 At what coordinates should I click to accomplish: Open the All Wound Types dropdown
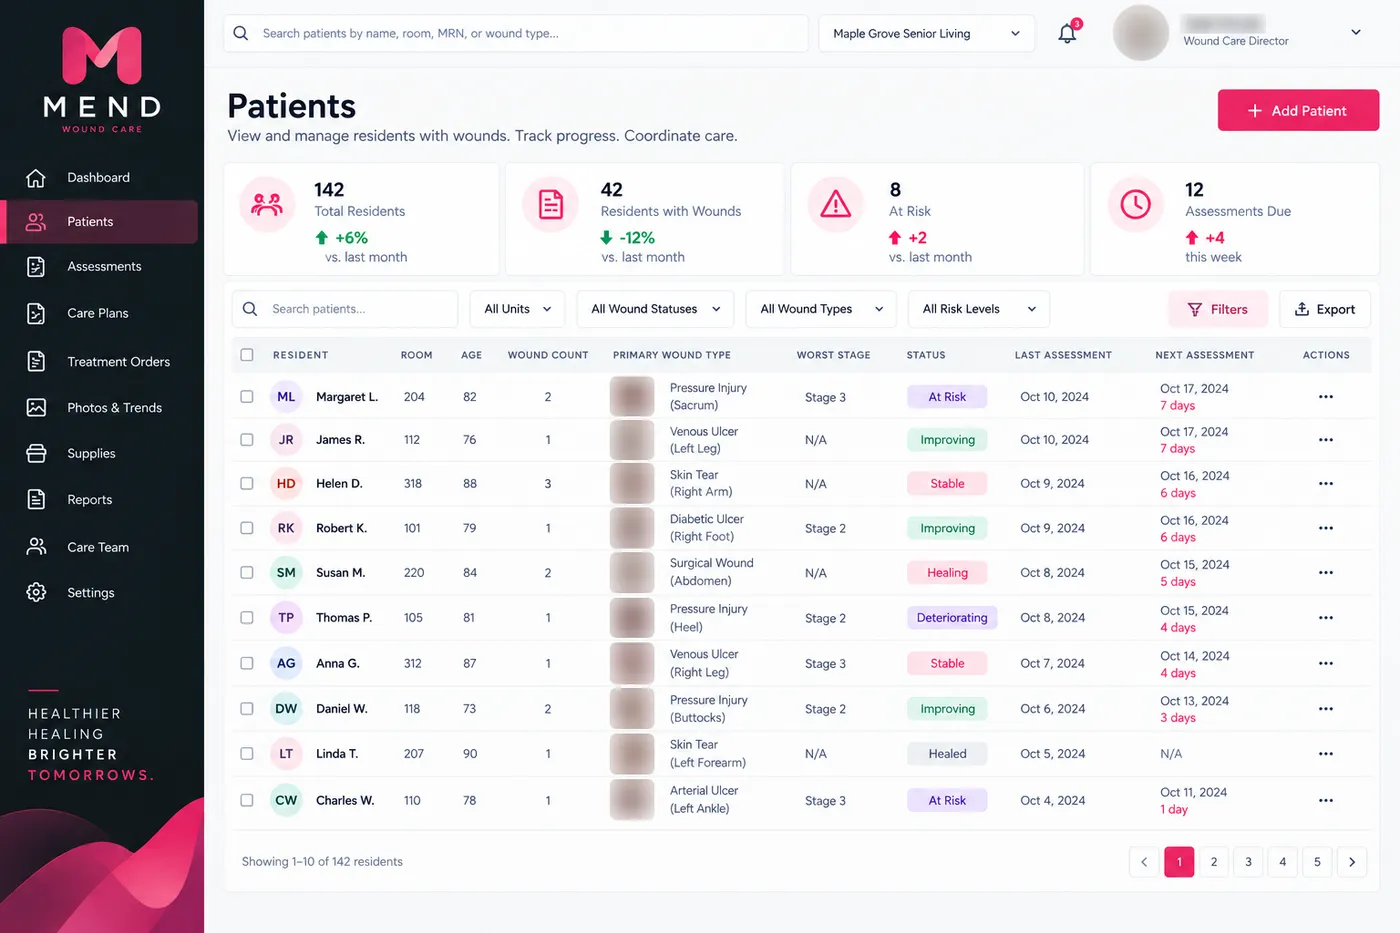(821, 309)
